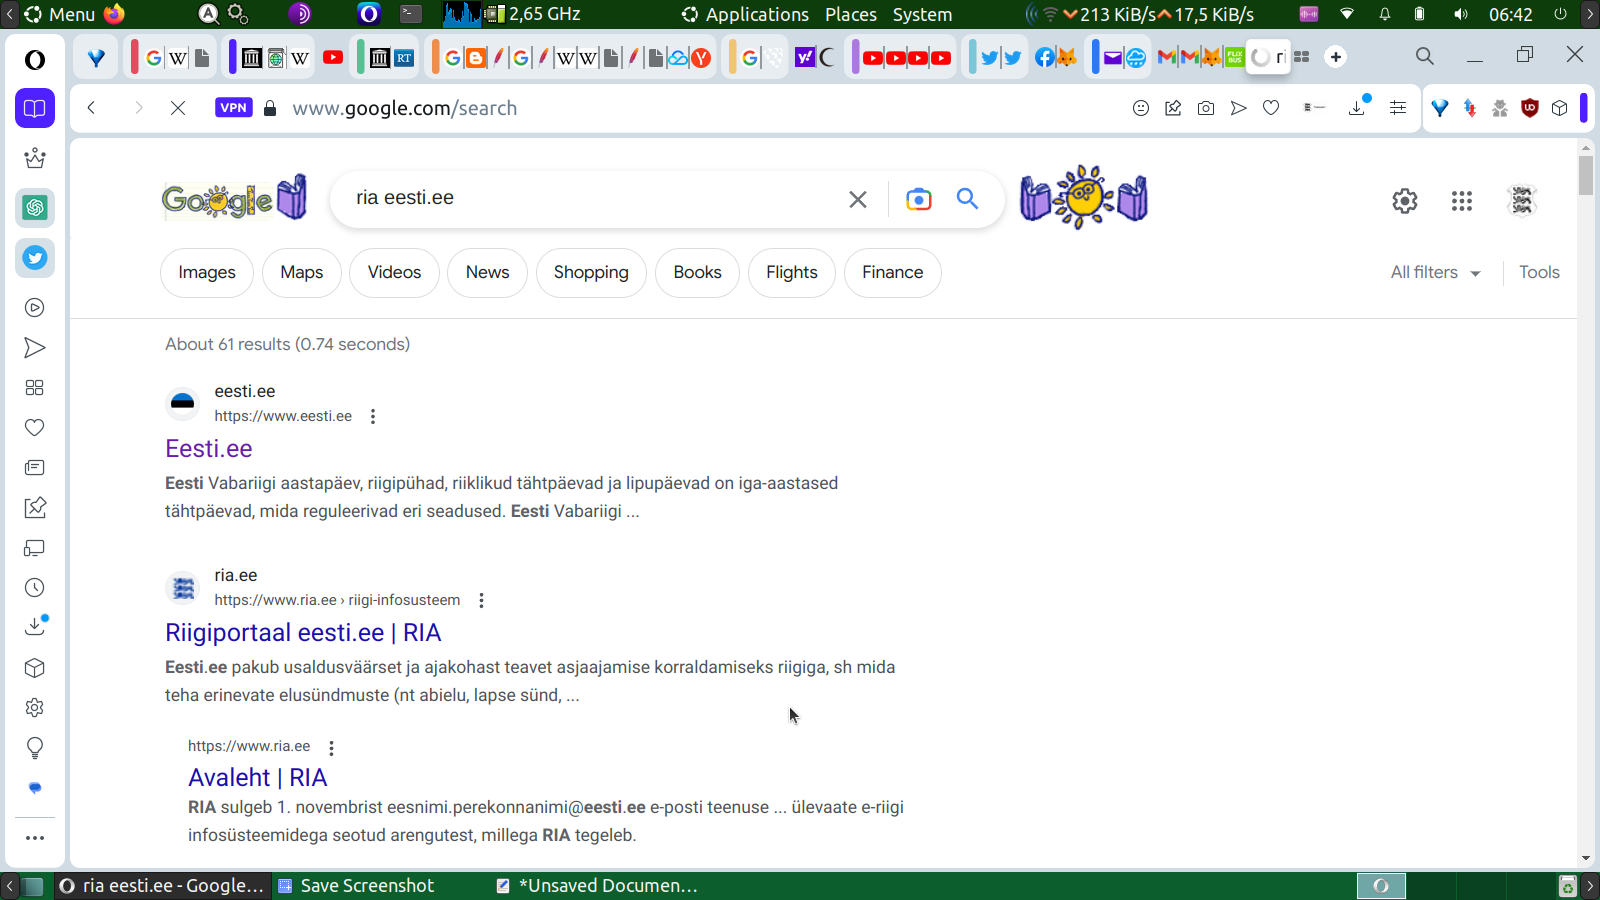Open the Easy Setup sliders icon

pos(1398,108)
